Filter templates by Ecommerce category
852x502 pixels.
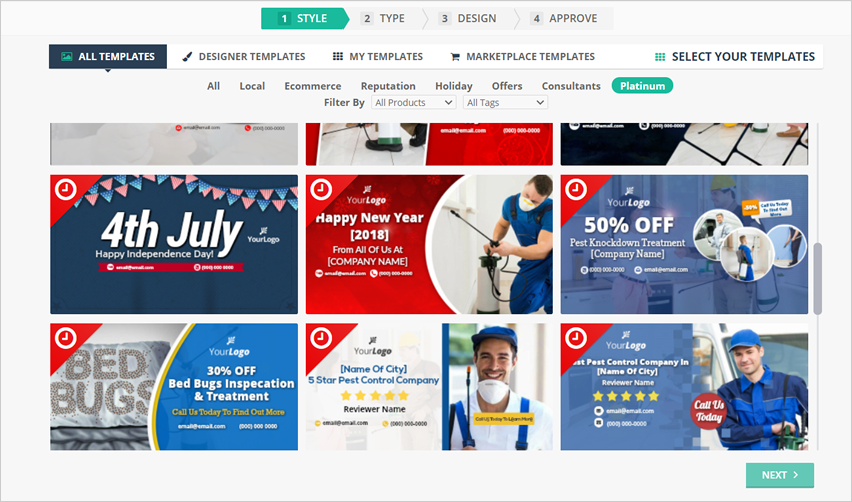(x=312, y=86)
